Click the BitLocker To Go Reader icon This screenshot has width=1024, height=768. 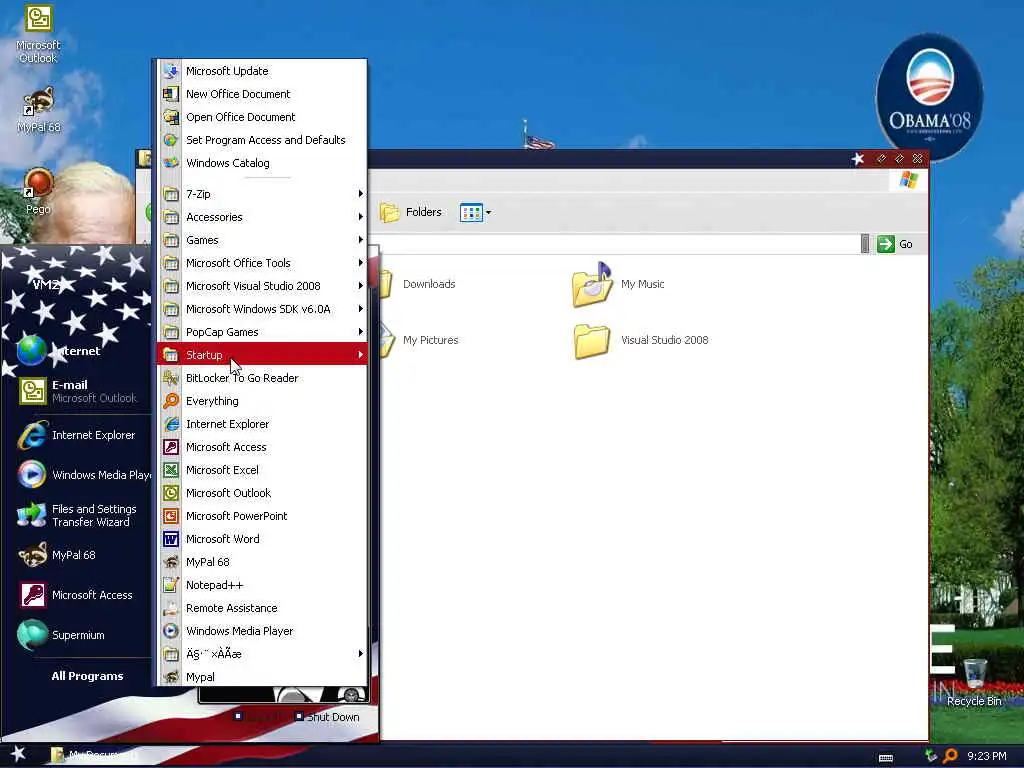[171, 377]
